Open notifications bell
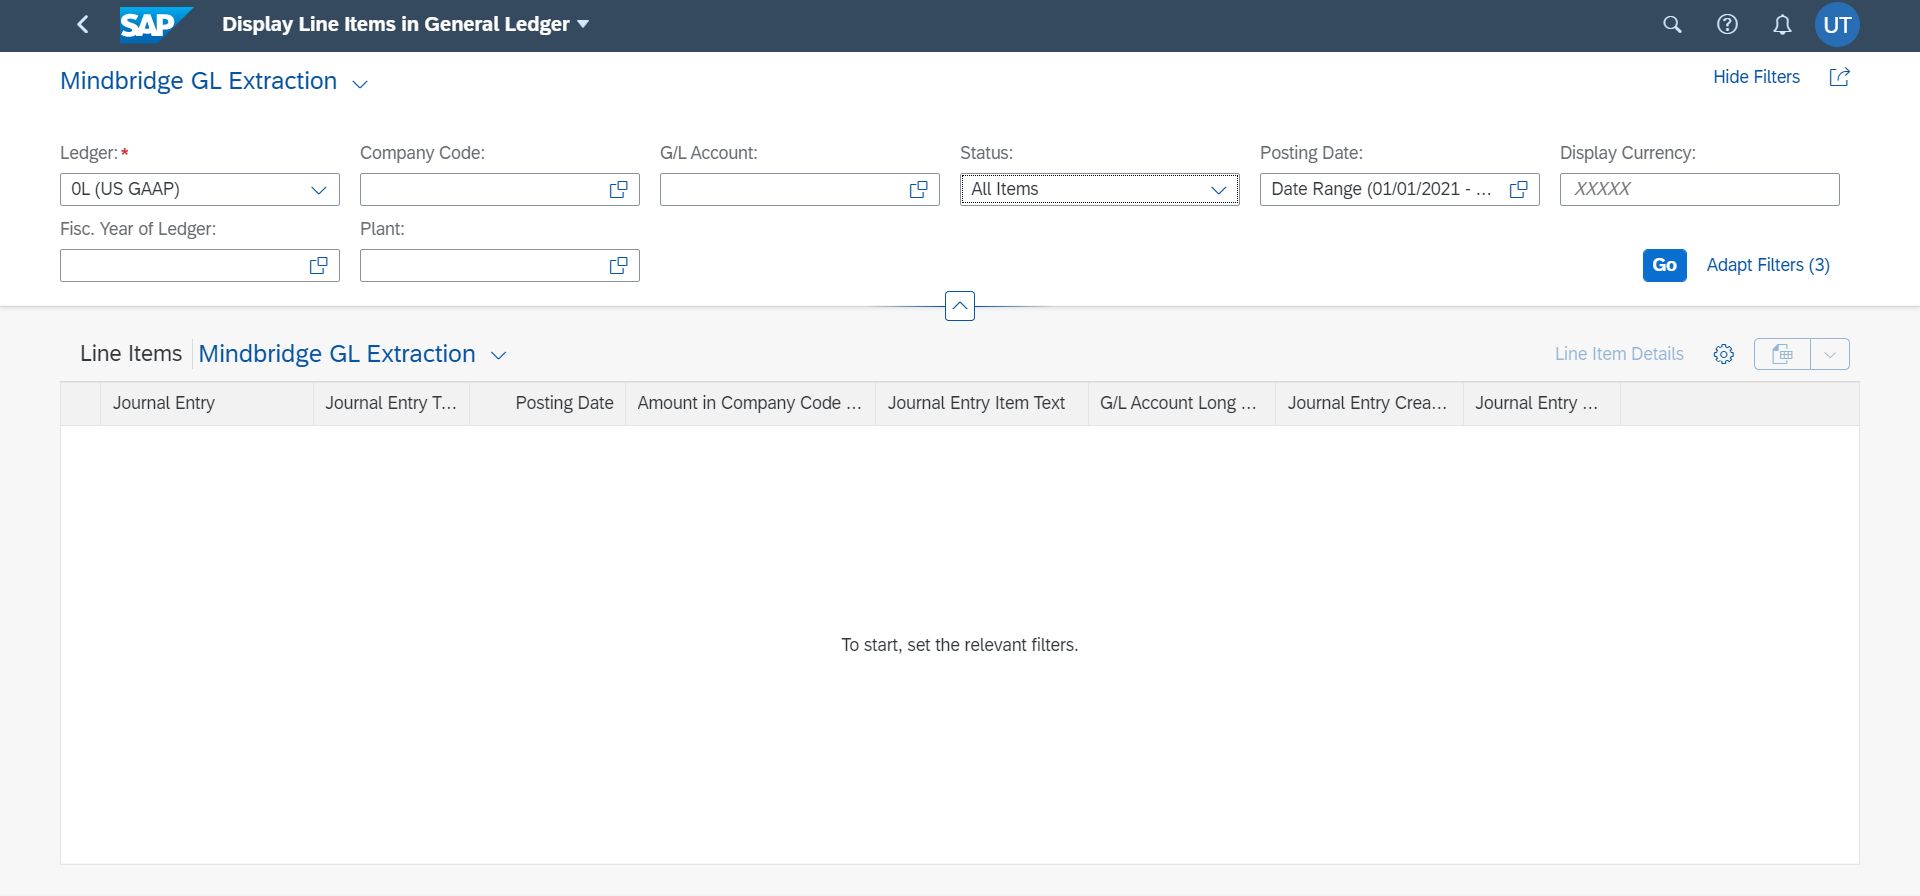The height and width of the screenshot is (896, 1920). pos(1782,24)
